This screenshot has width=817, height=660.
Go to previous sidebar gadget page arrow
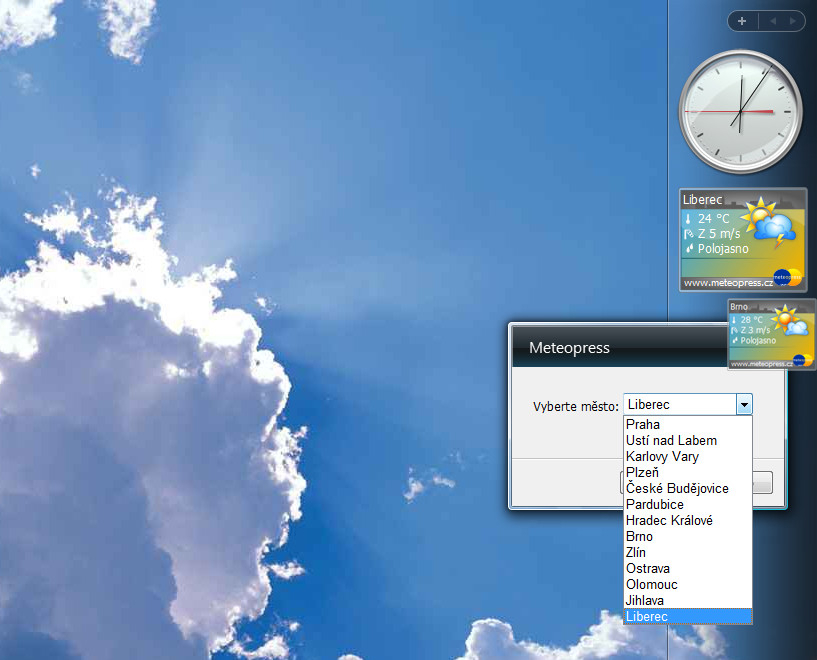coord(773,21)
